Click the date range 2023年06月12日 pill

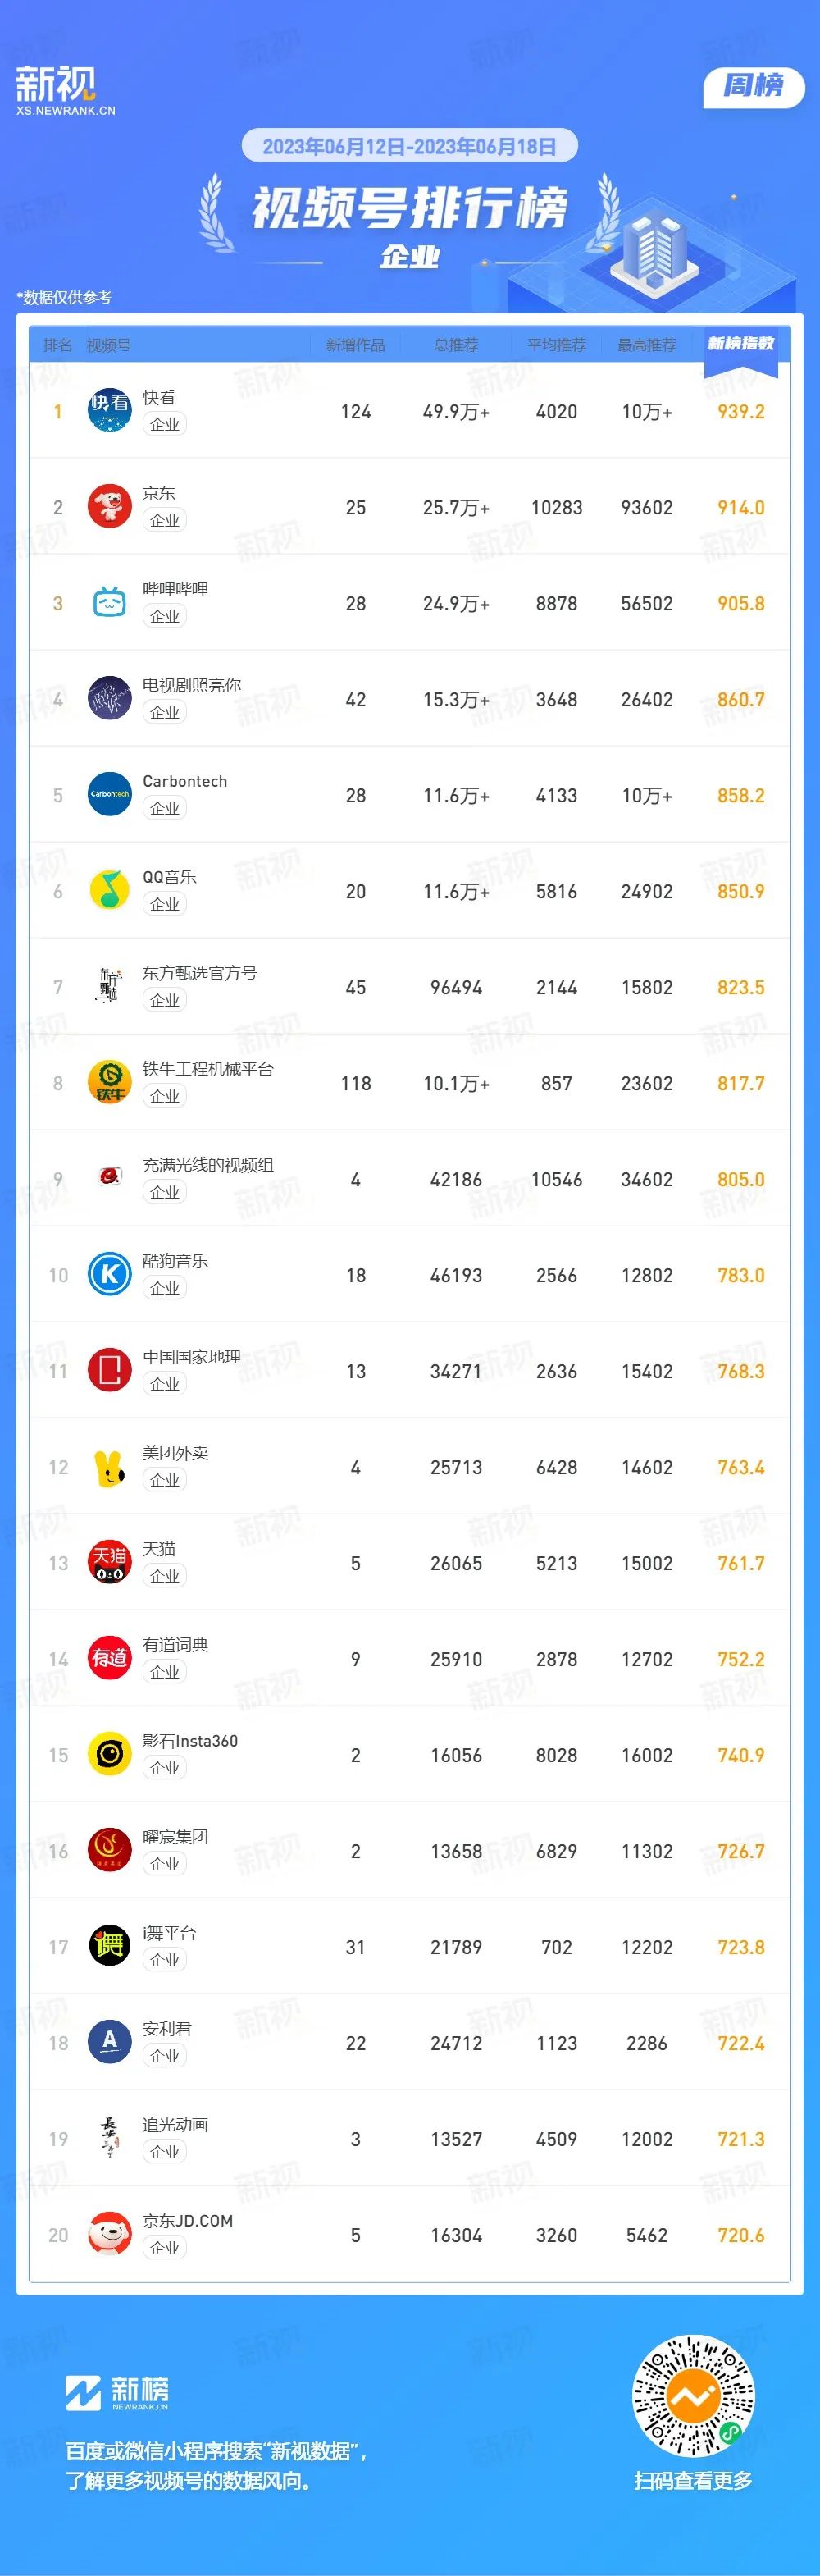tap(410, 146)
